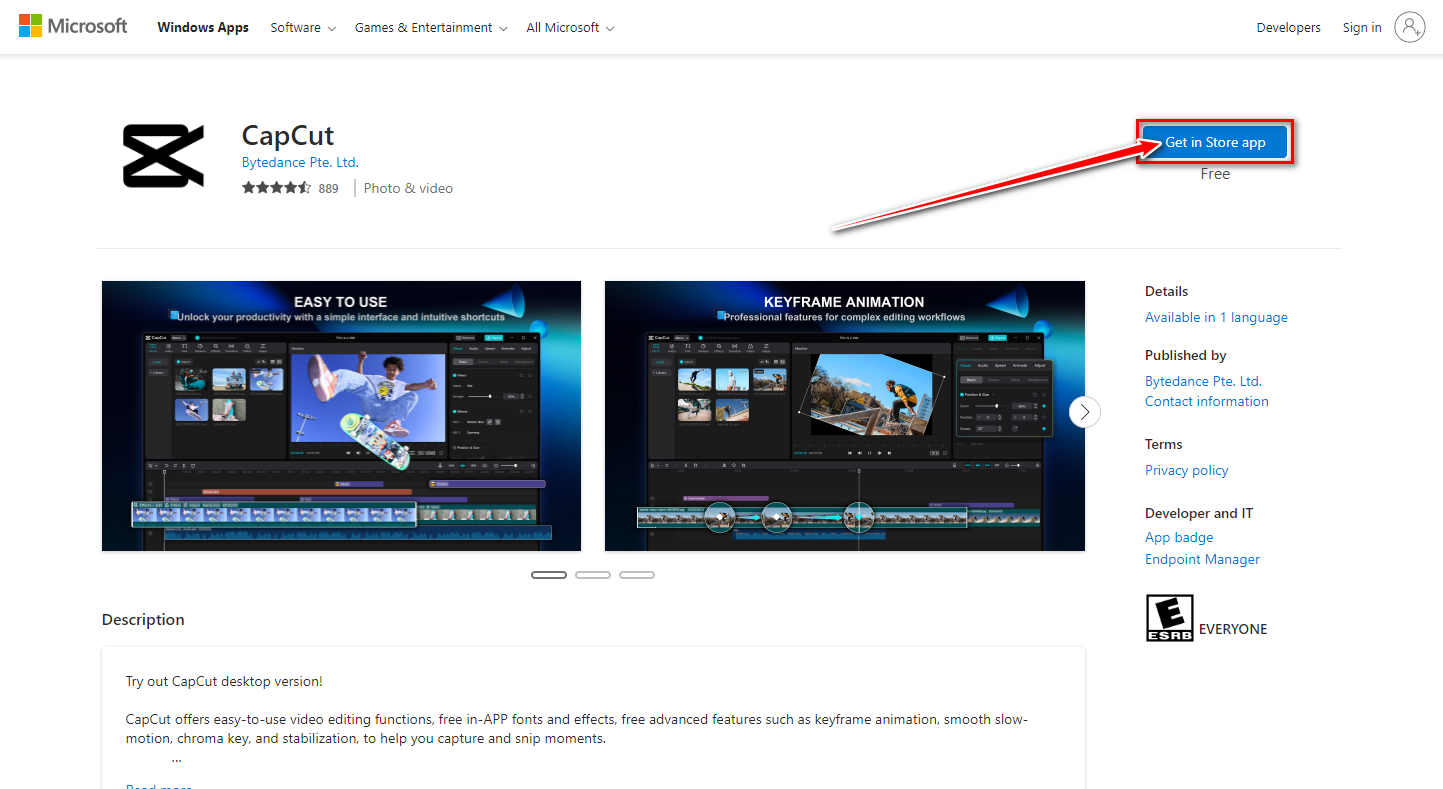
Task: Click the star rating display
Action: click(x=276, y=188)
